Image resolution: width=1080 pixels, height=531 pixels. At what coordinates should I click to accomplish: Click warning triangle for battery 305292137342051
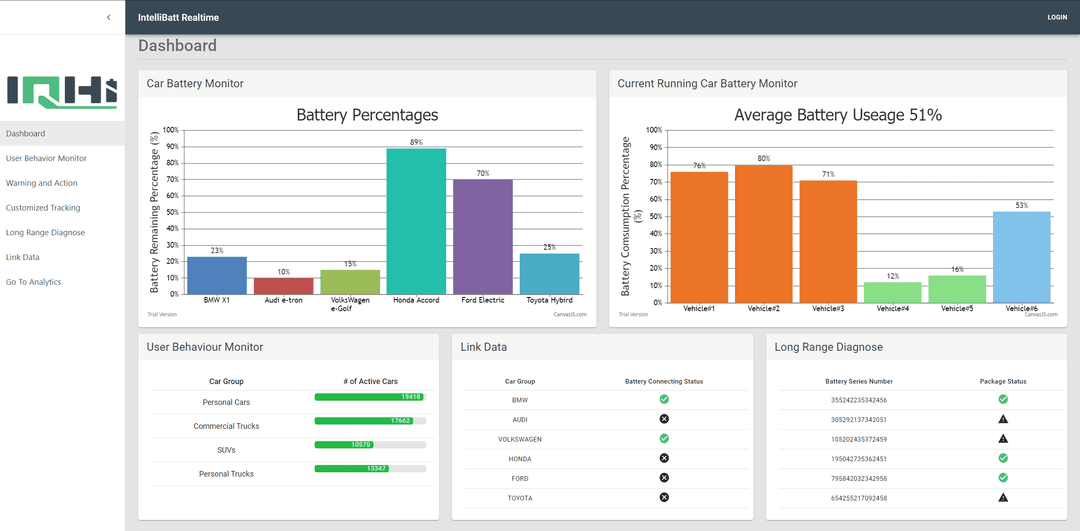pos(1003,419)
